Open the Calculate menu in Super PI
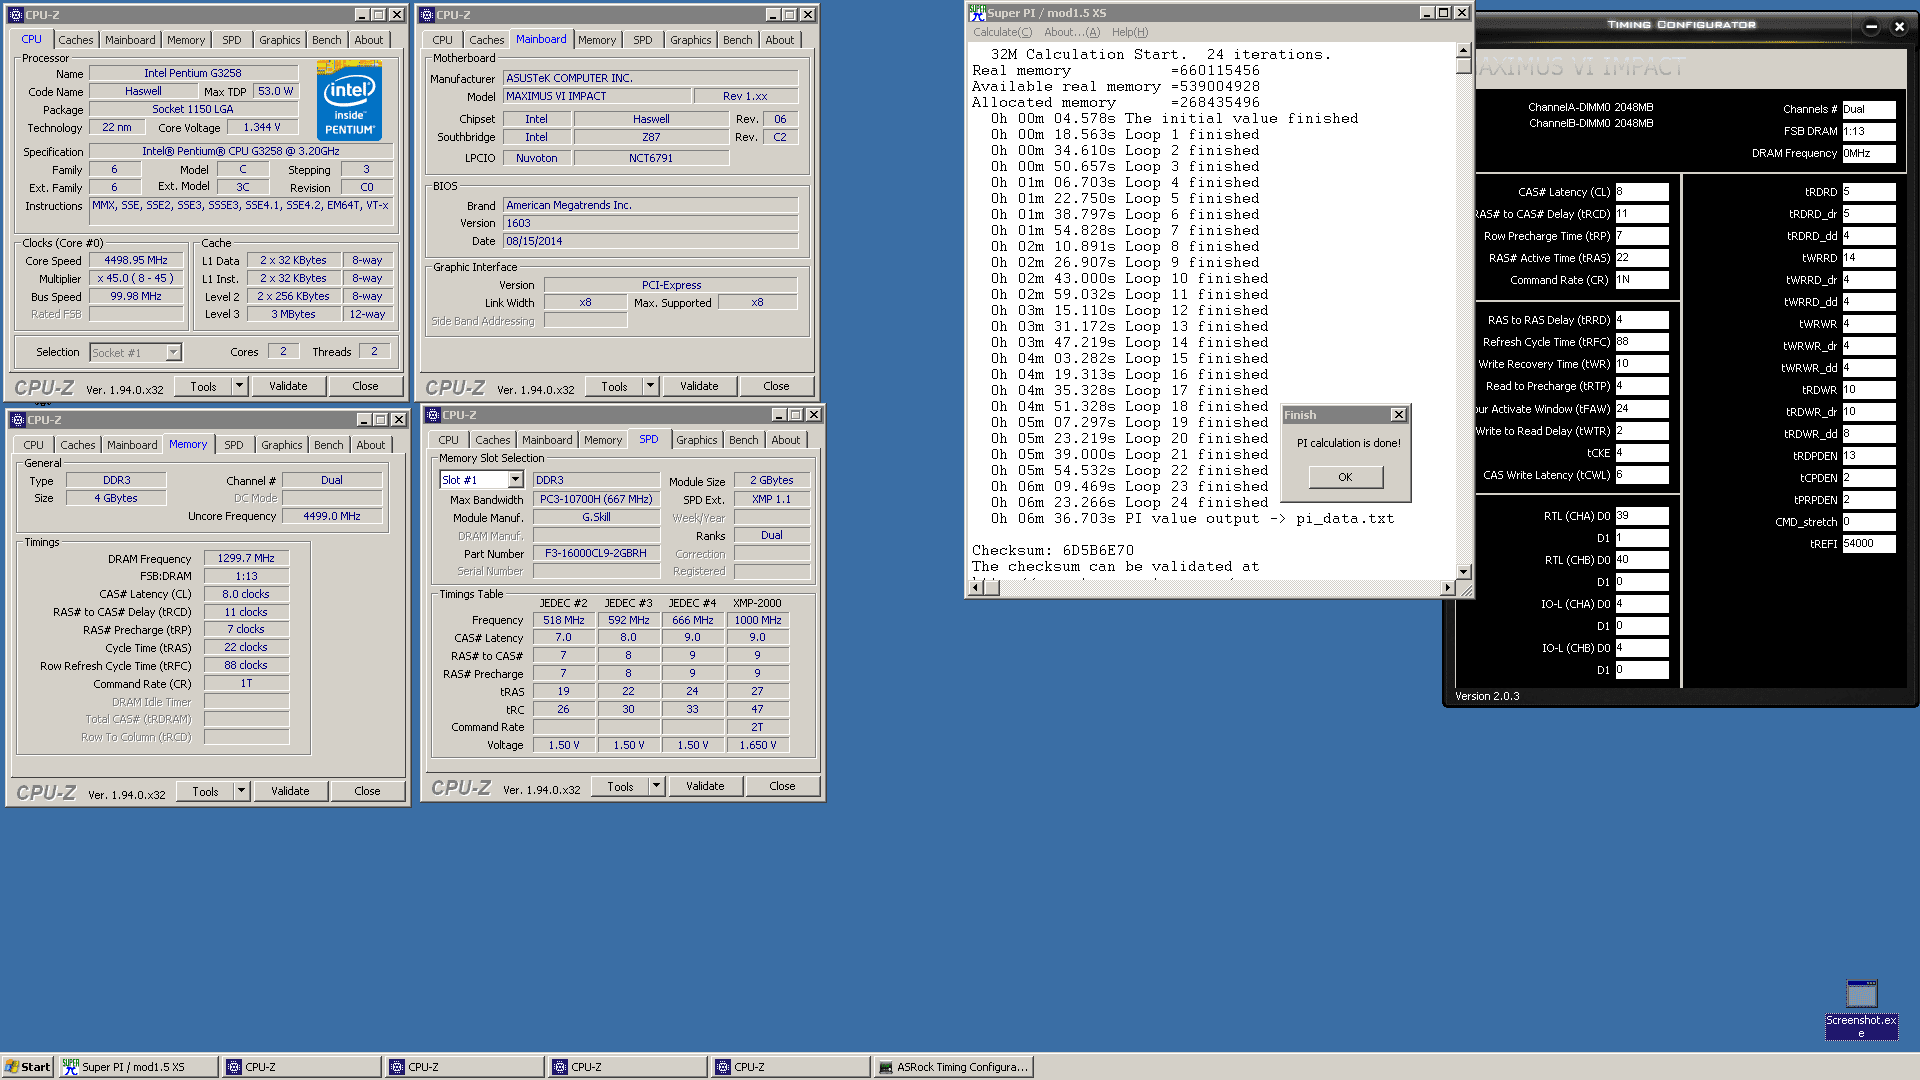This screenshot has height=1080, width=1920. pos(1002,32)
